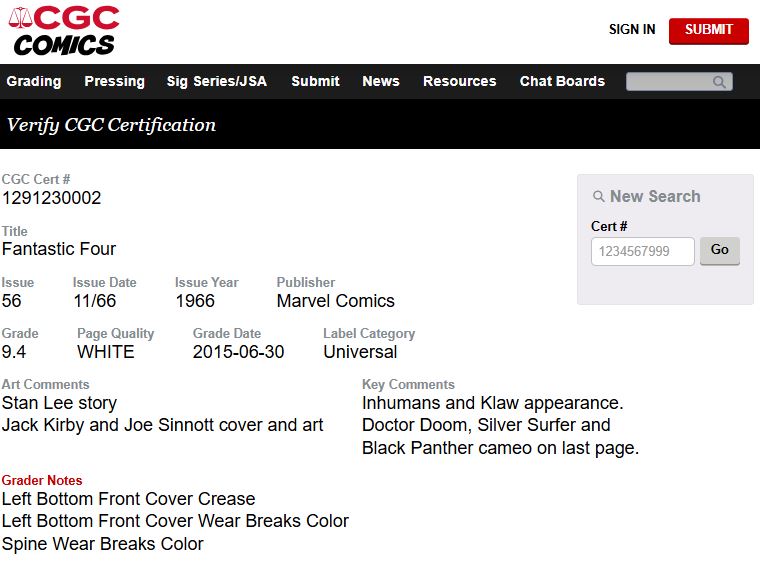Open the Pressing menu
Image resolution: width=760 pixels, height=562 pixels.
click(114, 81)
